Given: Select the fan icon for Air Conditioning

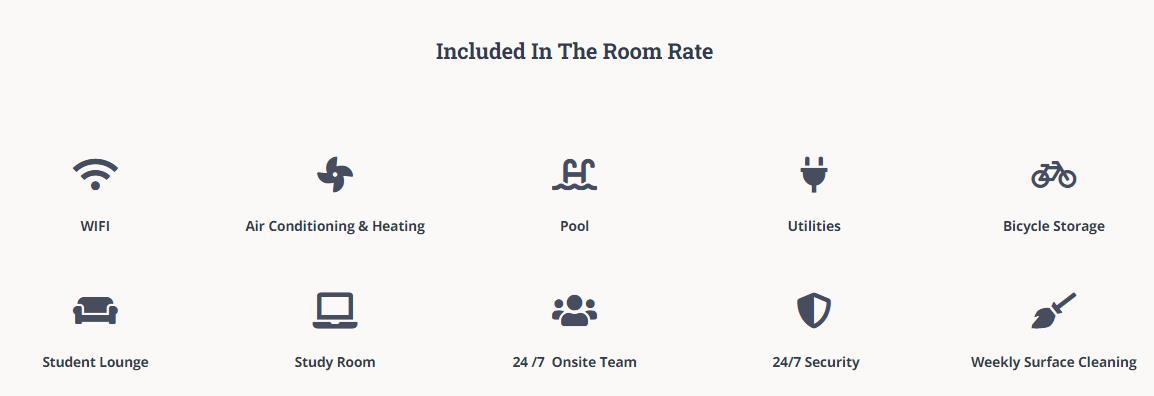Looking at the screenshot, I should [x=335, y=174].
